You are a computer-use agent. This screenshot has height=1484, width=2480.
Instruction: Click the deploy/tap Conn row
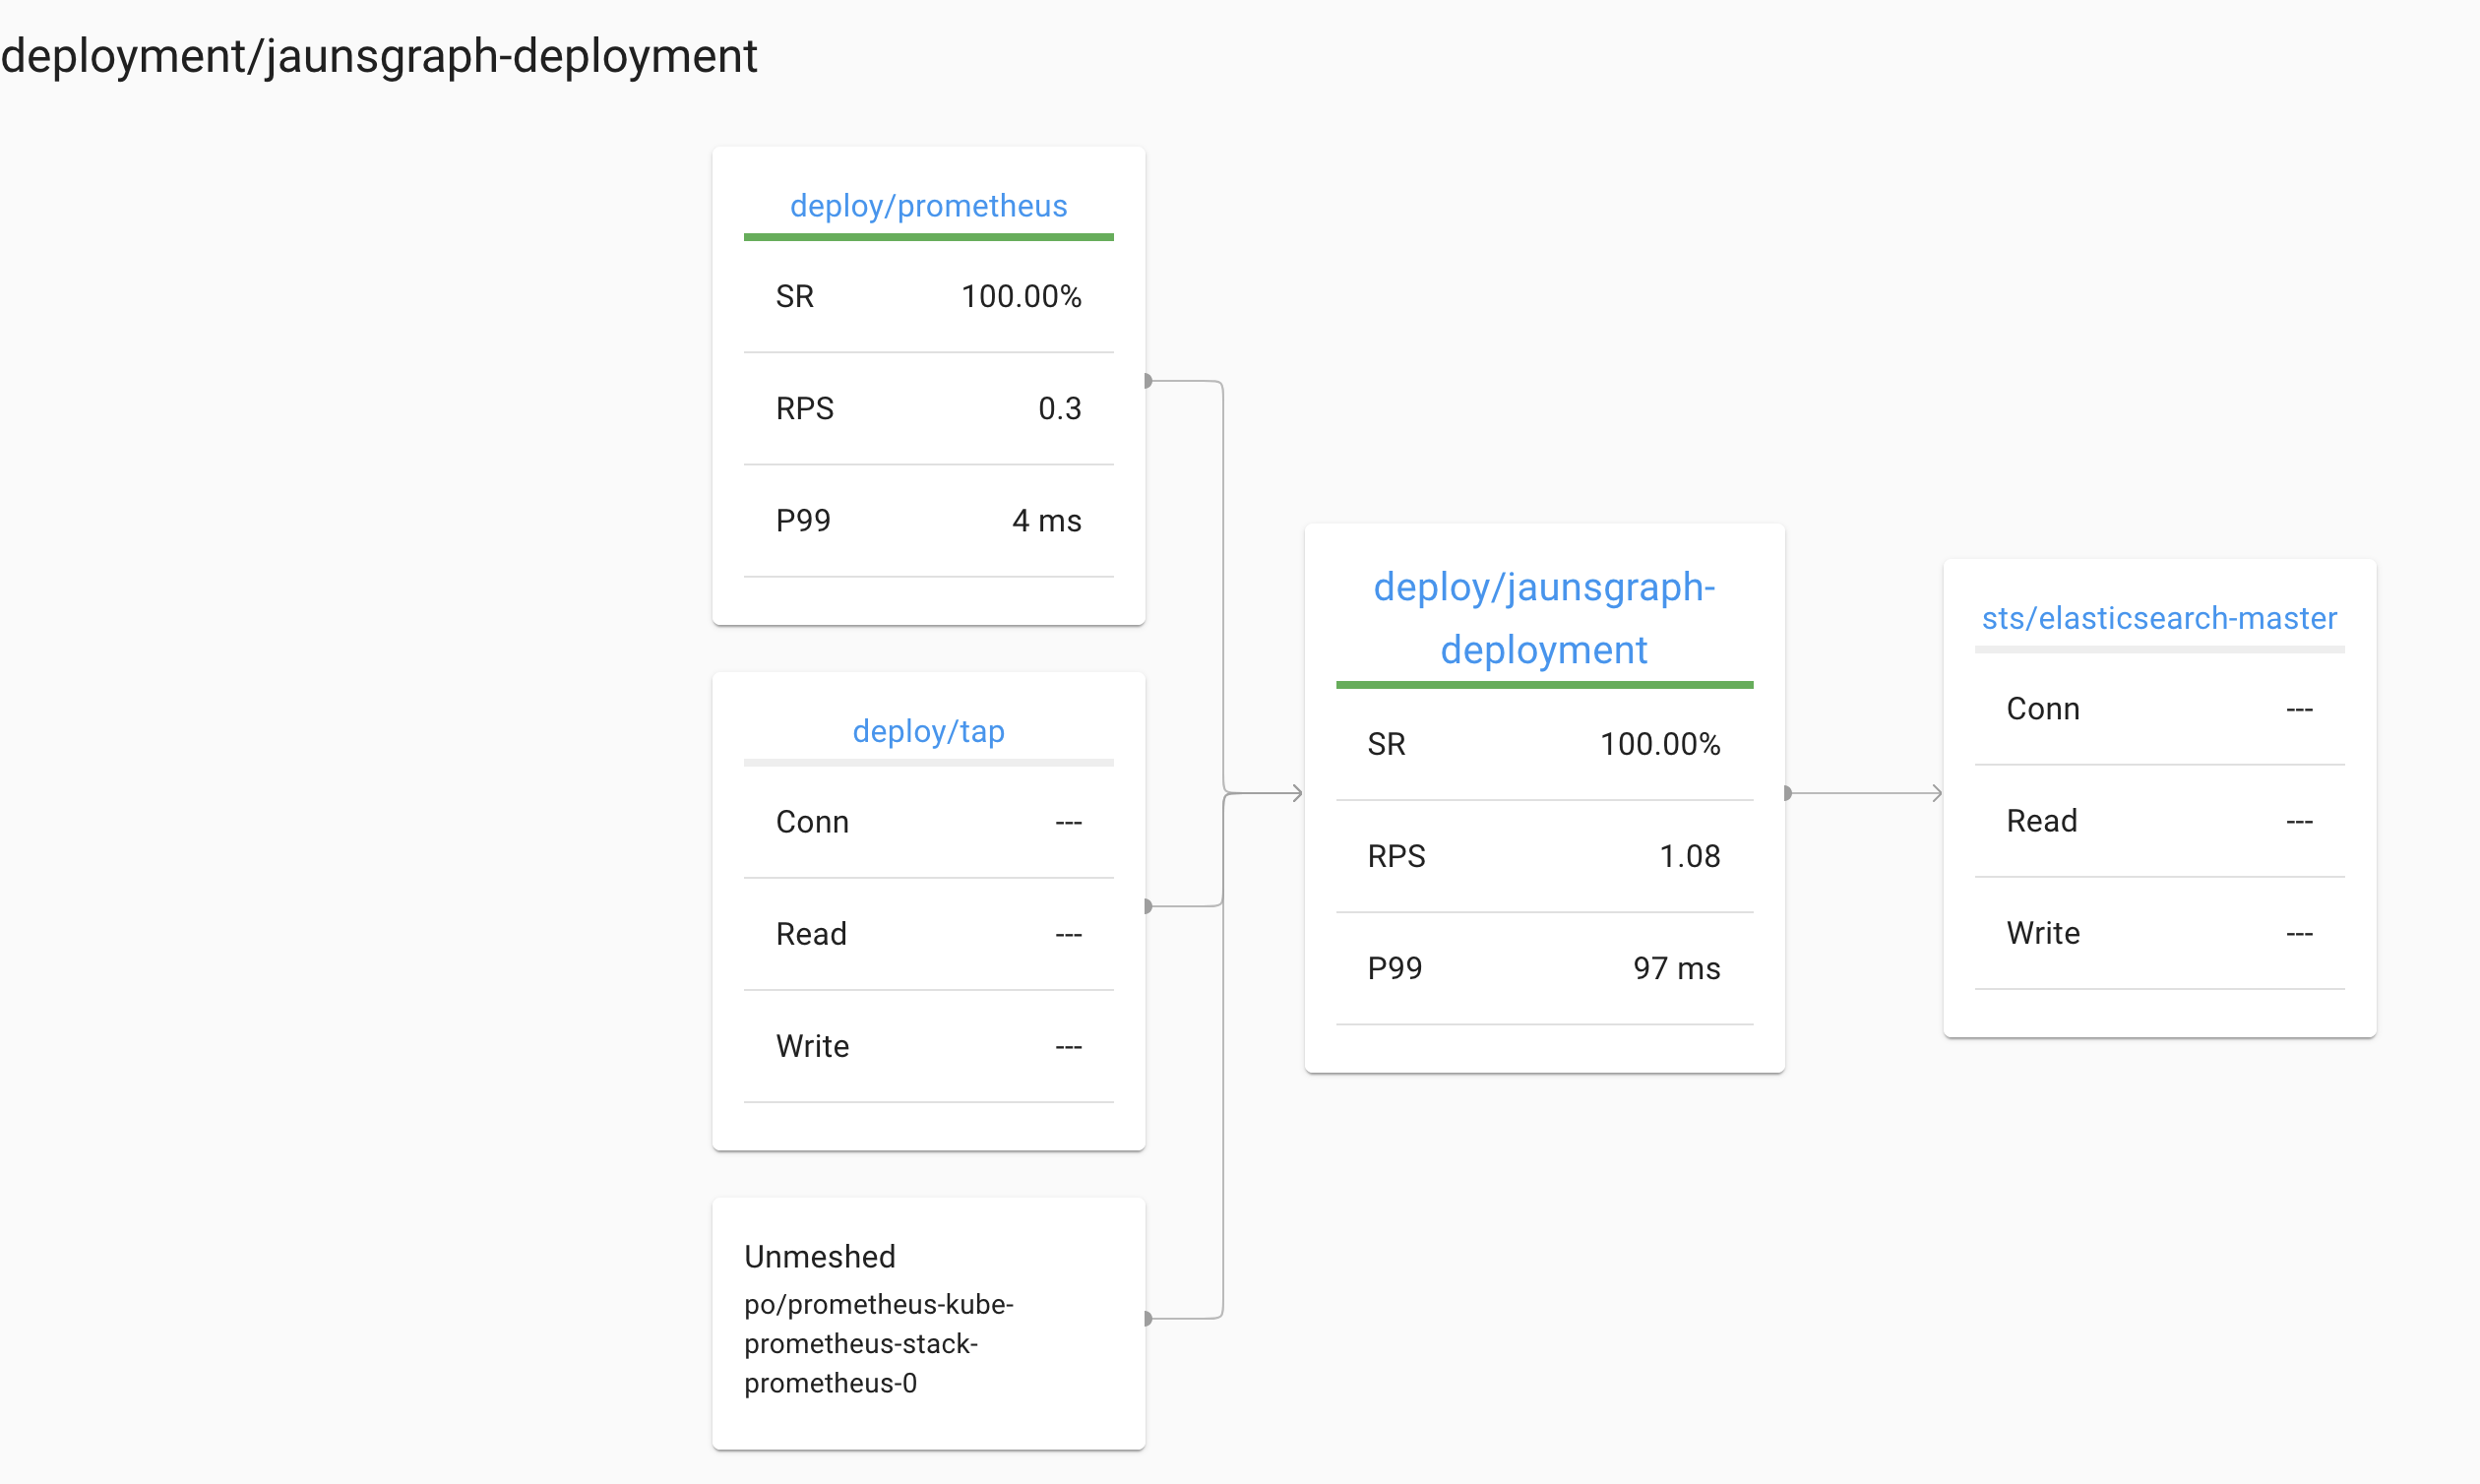(928, 822)
